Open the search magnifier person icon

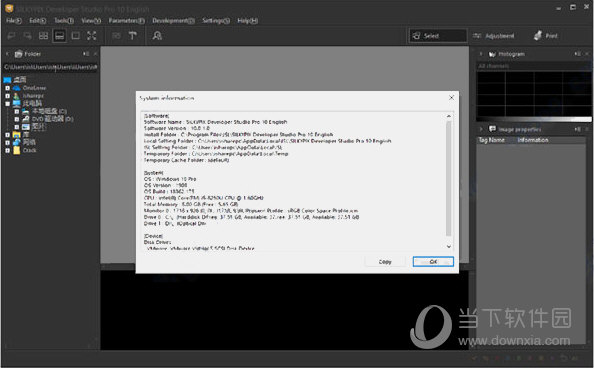coord(157,36)
